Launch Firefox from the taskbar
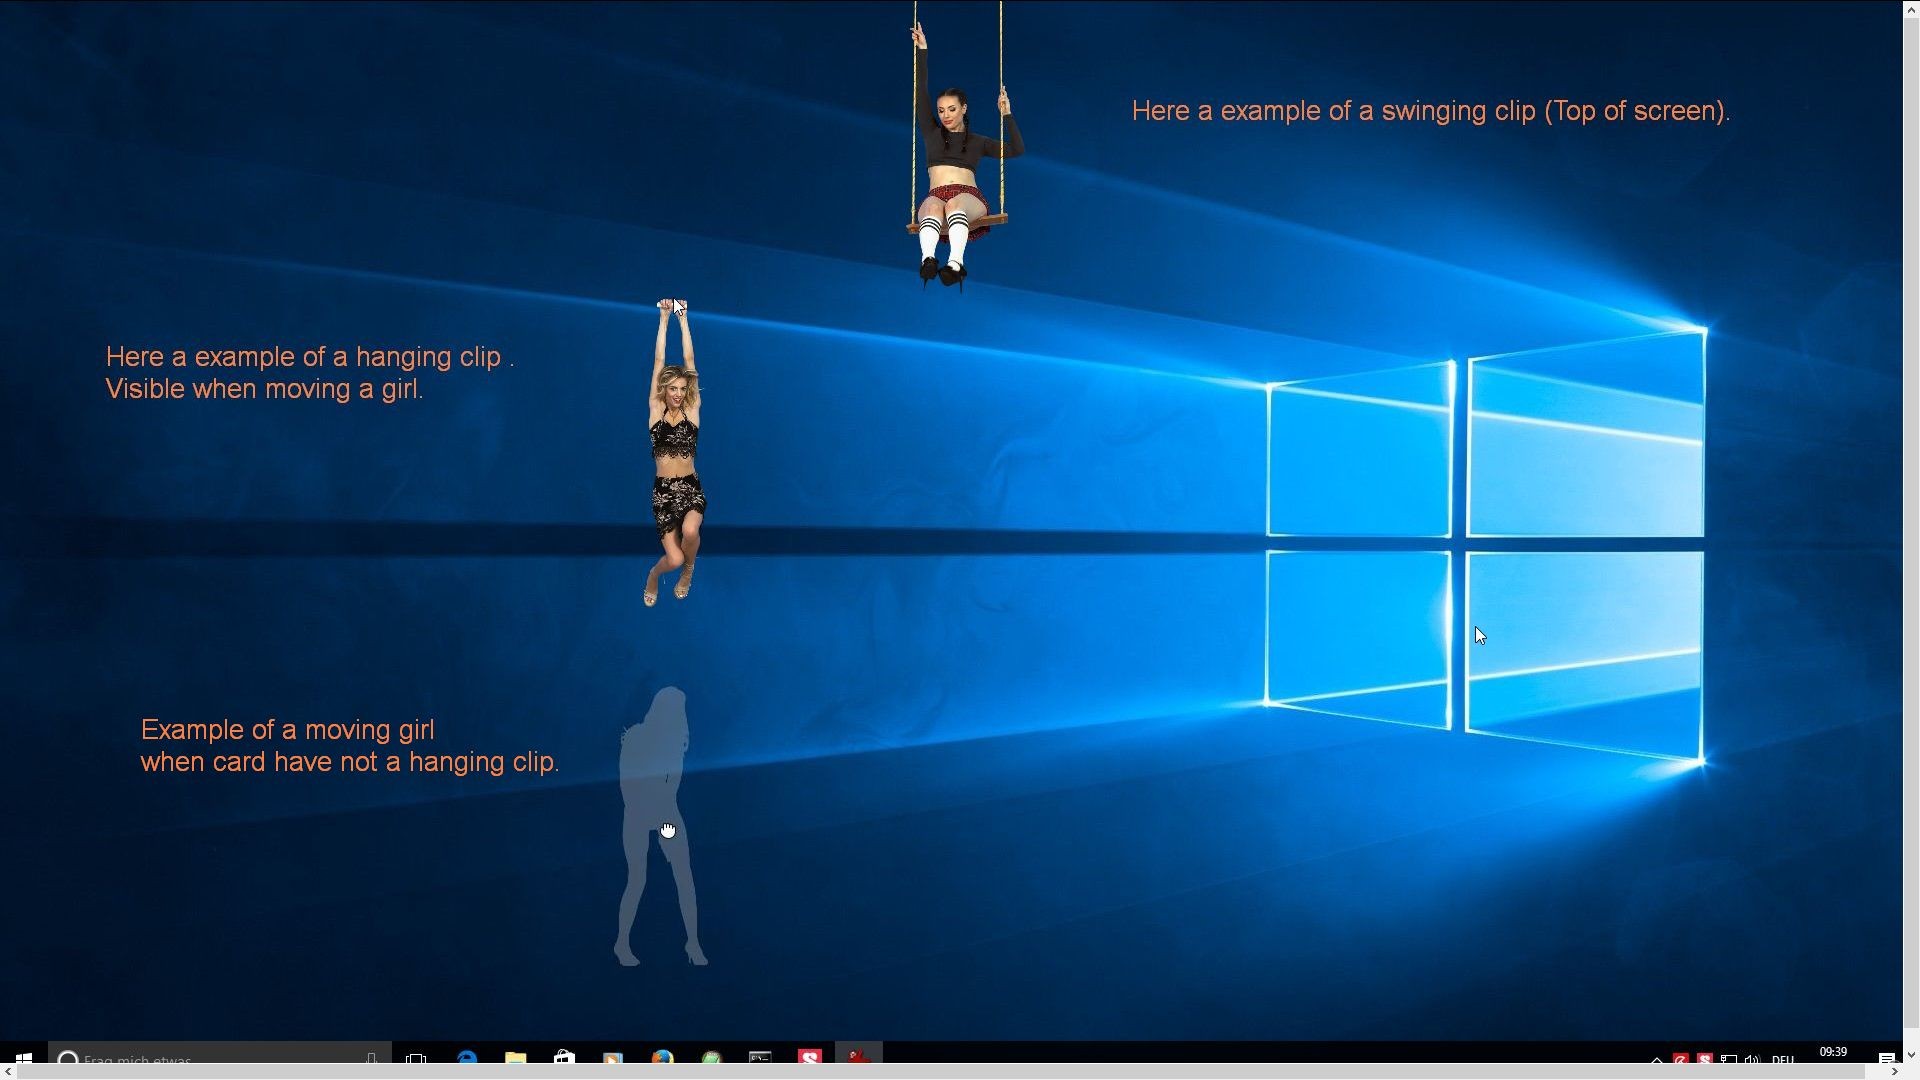Viewport: 1920px width, 1080px height. pos(662,1057)
